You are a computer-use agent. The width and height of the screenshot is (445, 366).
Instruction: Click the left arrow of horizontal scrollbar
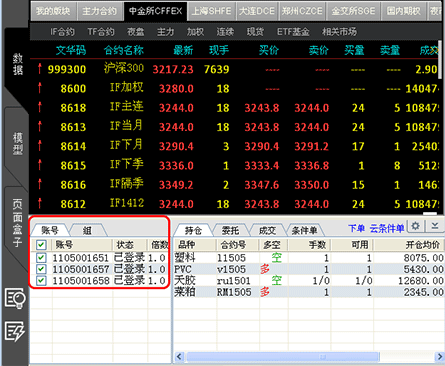179,357
